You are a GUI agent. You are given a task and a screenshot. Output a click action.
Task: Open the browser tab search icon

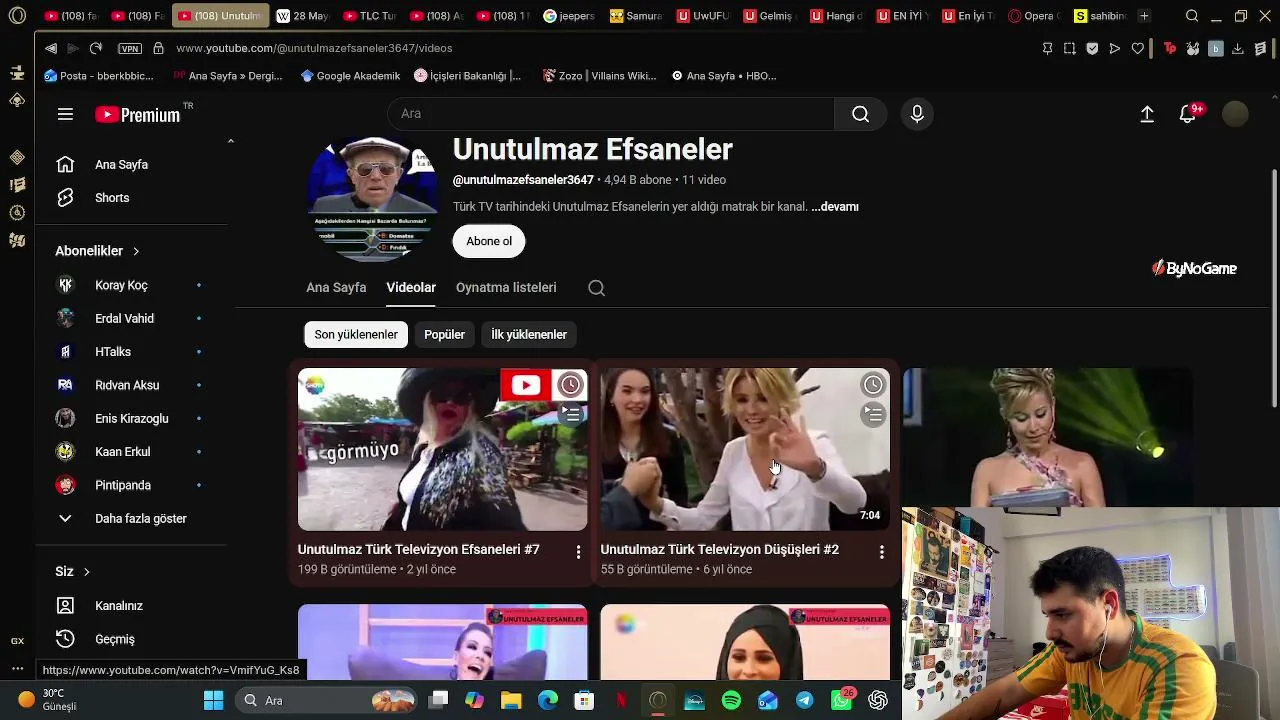point(1192,16)
